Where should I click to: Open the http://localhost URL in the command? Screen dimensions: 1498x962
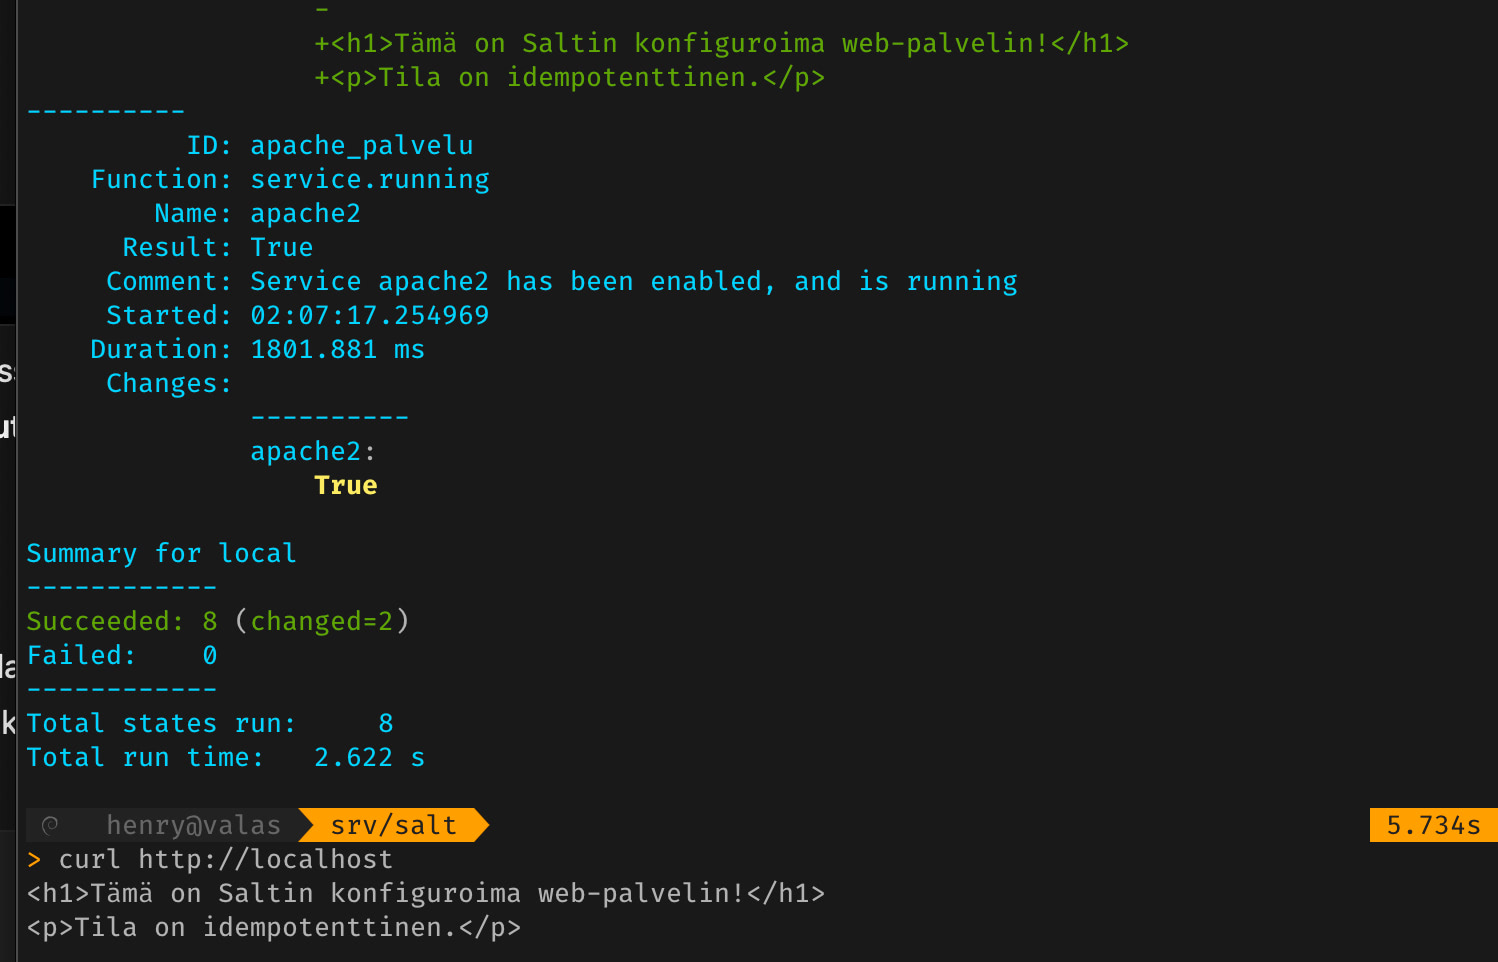coord(265,859)
